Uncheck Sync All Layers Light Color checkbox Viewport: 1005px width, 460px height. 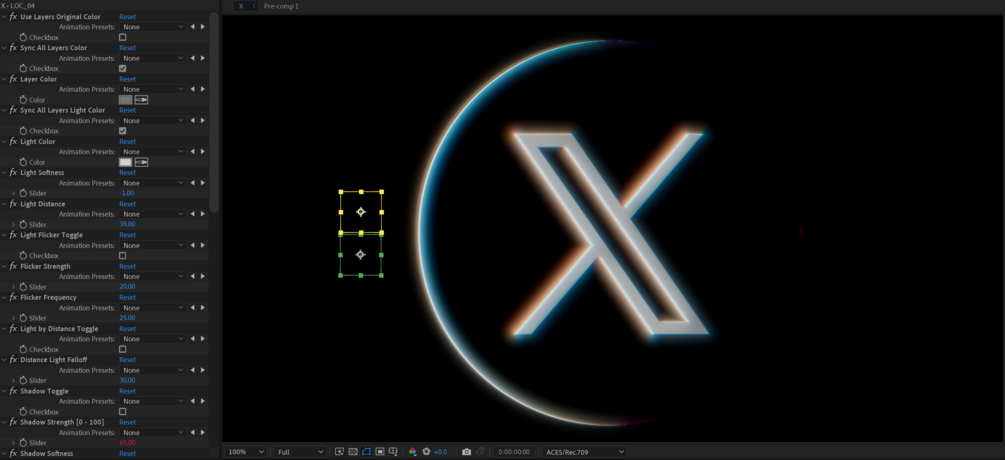tap(122, 131)
